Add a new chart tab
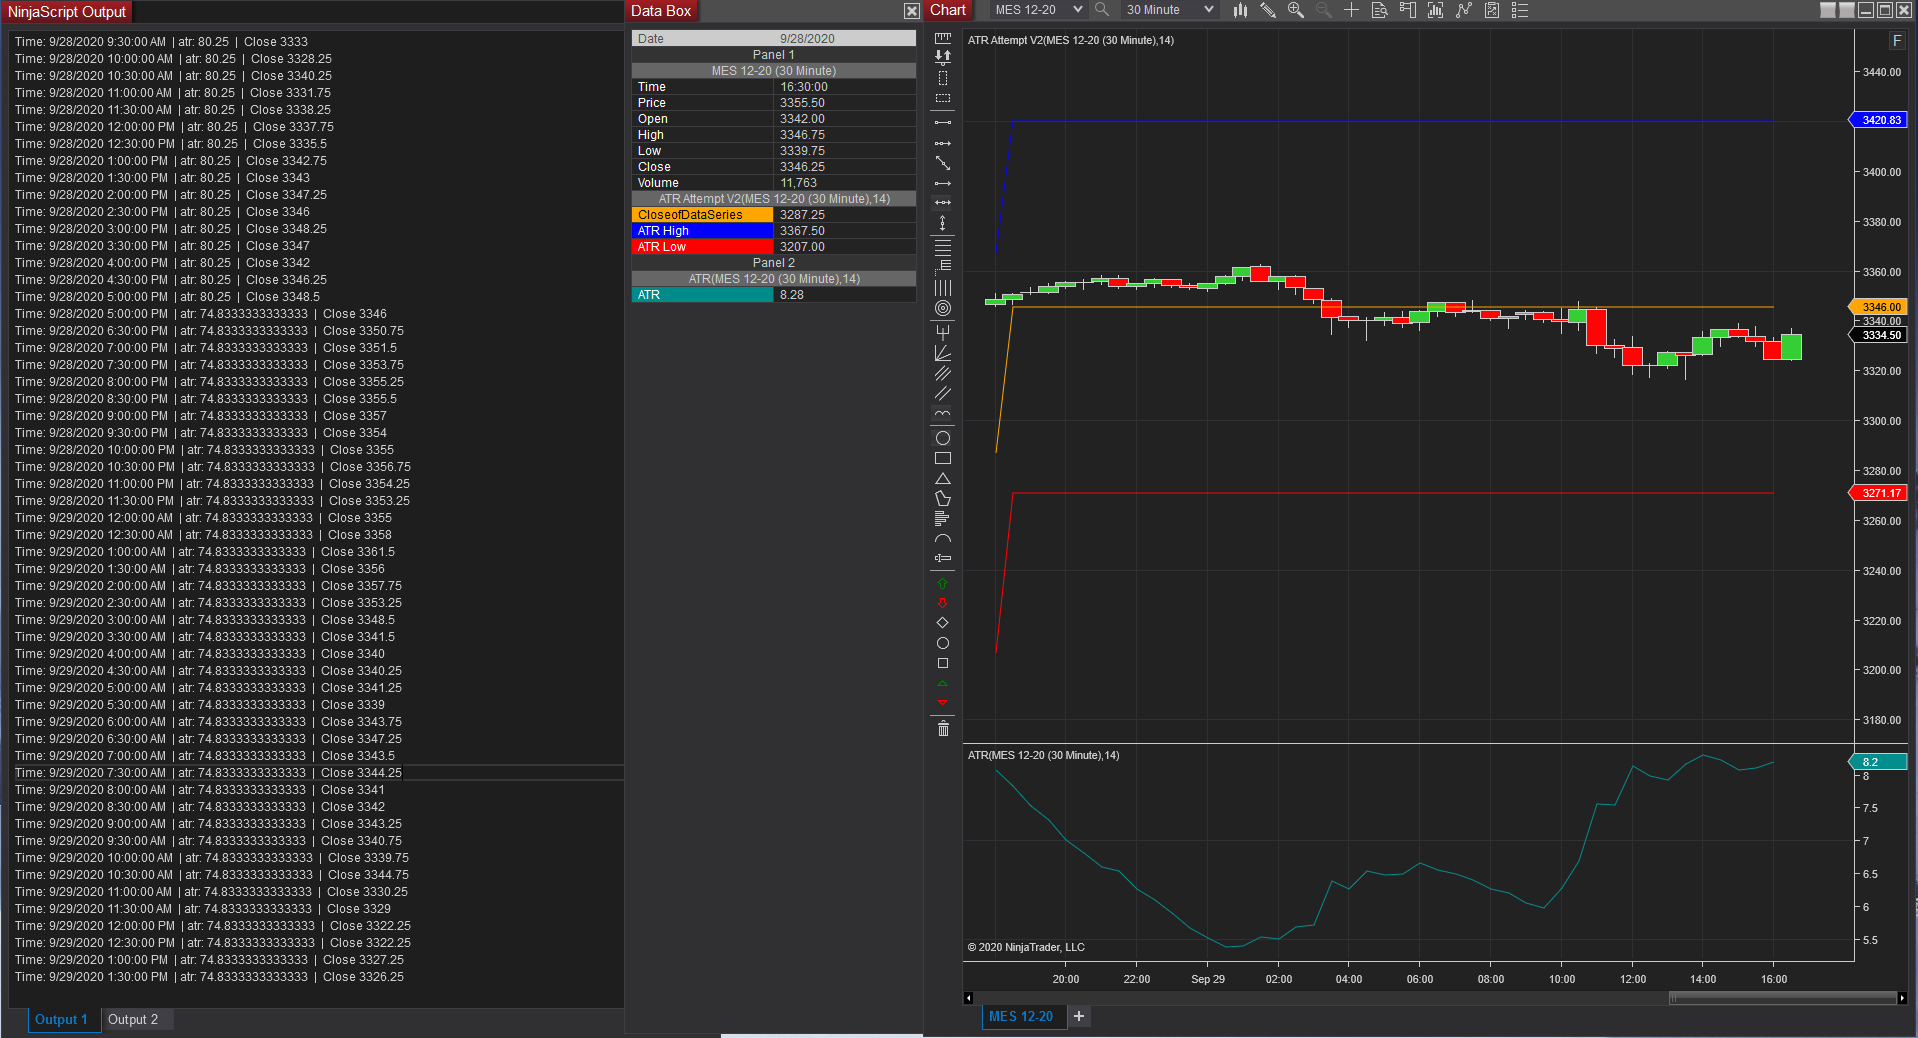Screen dimensions: 1918x1038 (1079, 1016)
